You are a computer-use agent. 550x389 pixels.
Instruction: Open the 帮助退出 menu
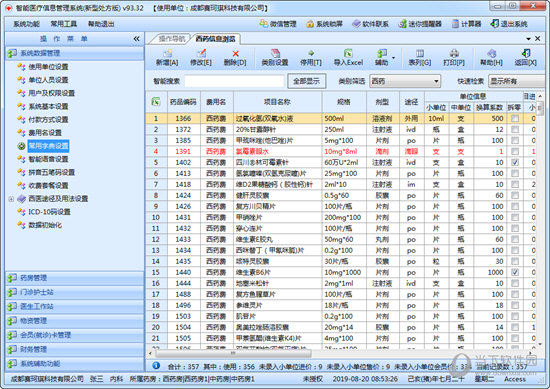[x=101, y=24]
